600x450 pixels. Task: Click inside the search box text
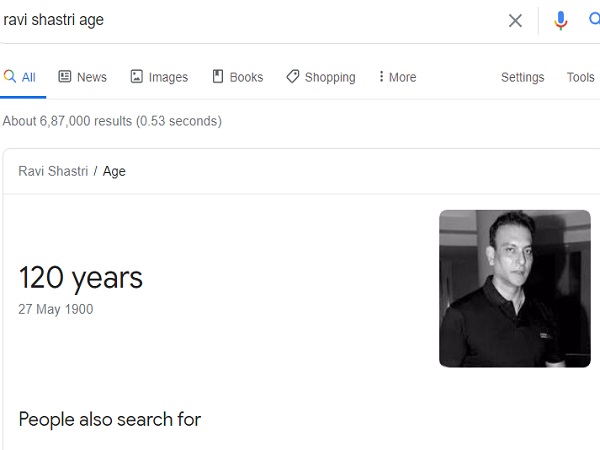click(x=54, y=20)
